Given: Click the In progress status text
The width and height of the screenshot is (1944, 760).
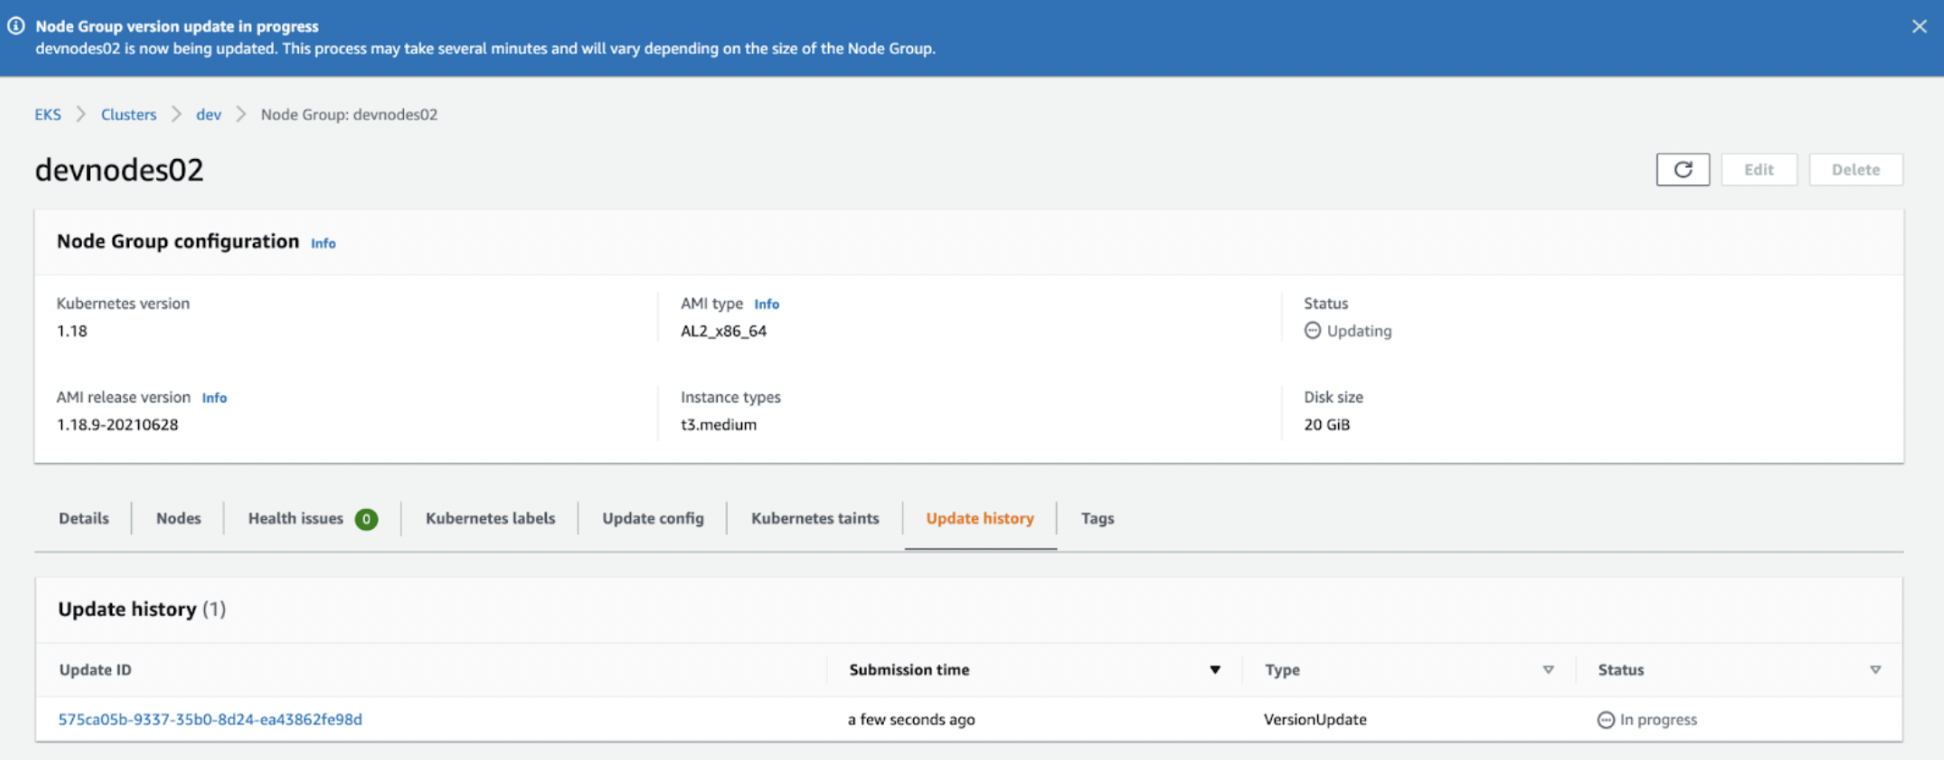Looking at the screenshot, I should click(1658, 719).
